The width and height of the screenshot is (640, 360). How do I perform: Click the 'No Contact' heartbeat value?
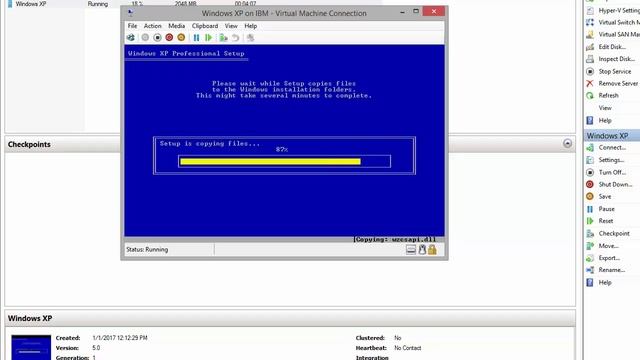coord(407,348)
